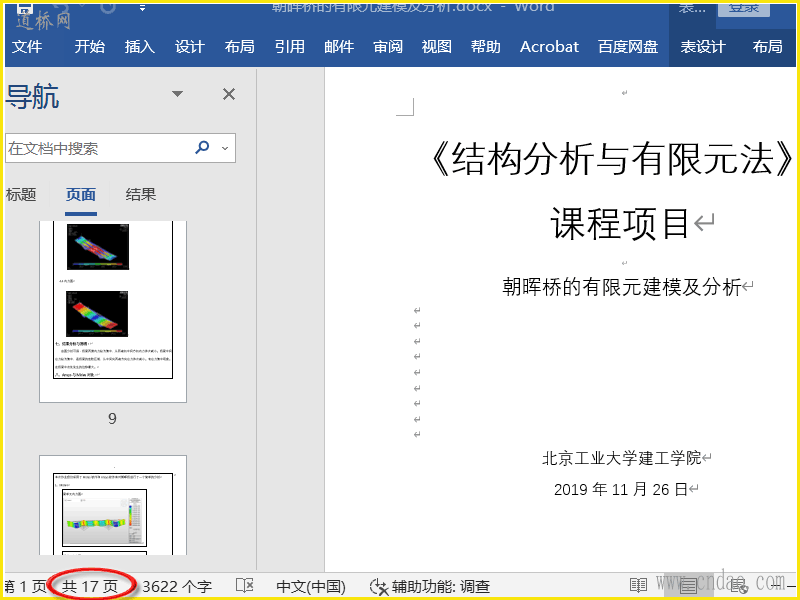Open the Acrobat ribbon tab
This screenshot has height=600, width=800.
[549, 47]
